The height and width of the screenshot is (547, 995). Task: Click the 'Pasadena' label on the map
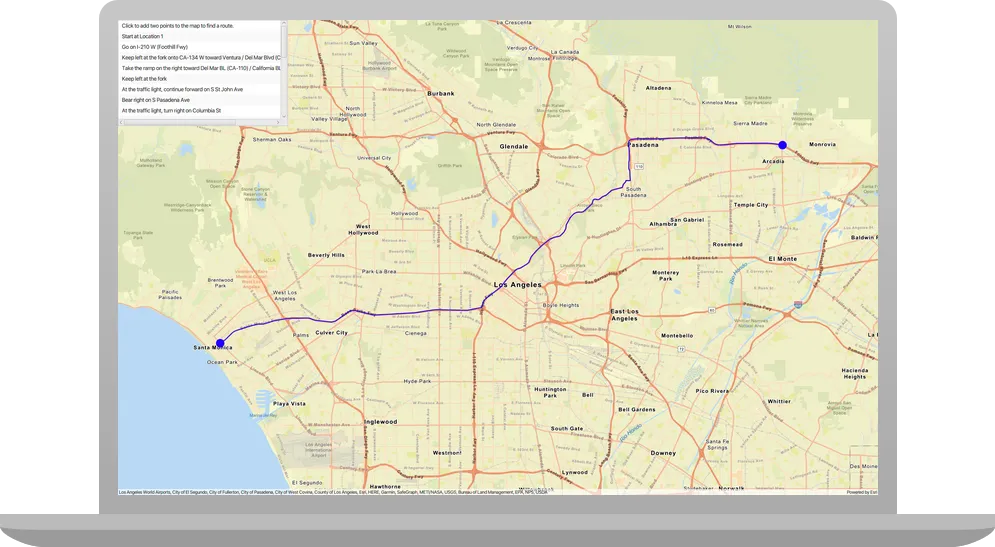[643, 145]
